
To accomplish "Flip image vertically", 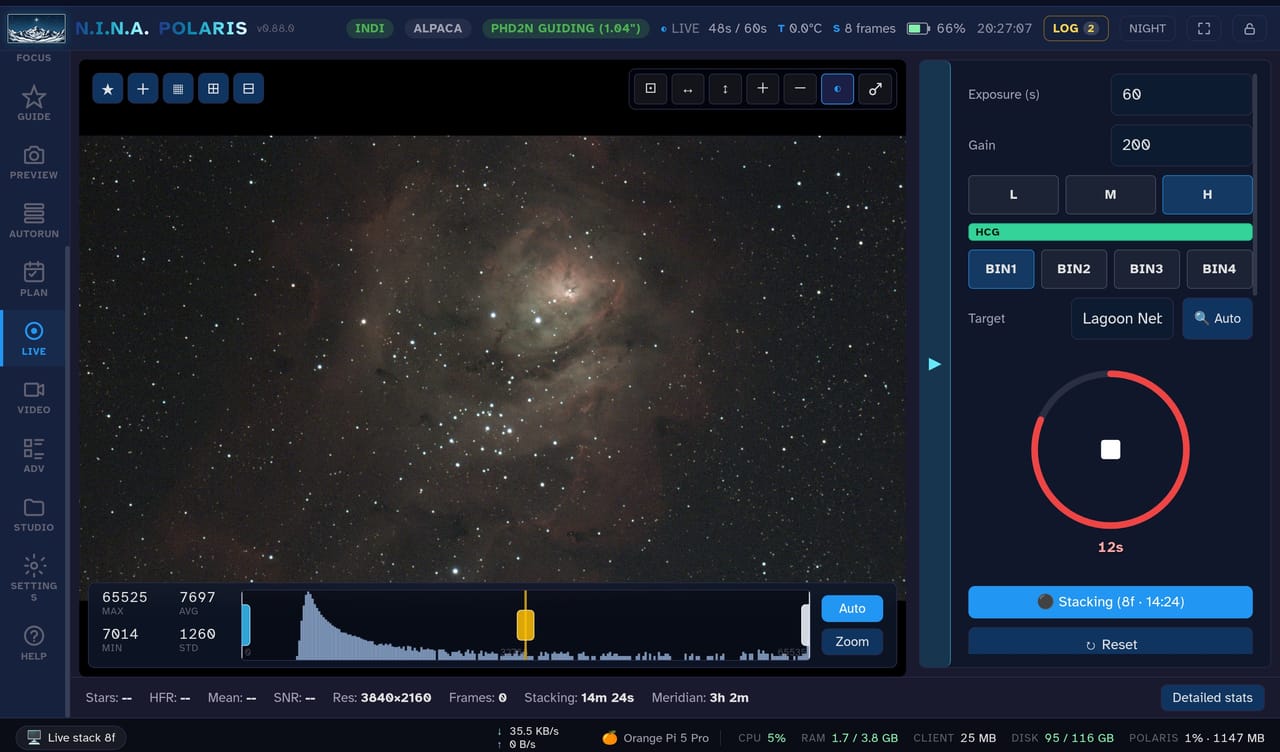I will click(725, 89).
